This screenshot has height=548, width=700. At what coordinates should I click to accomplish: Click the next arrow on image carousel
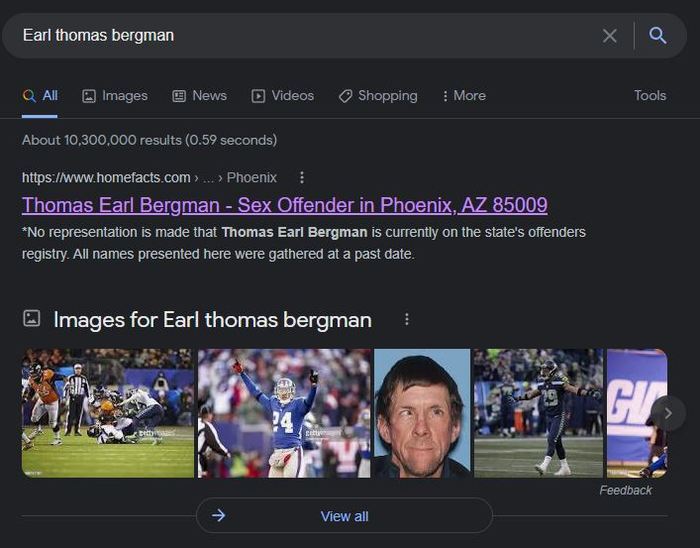click(667, 412)
